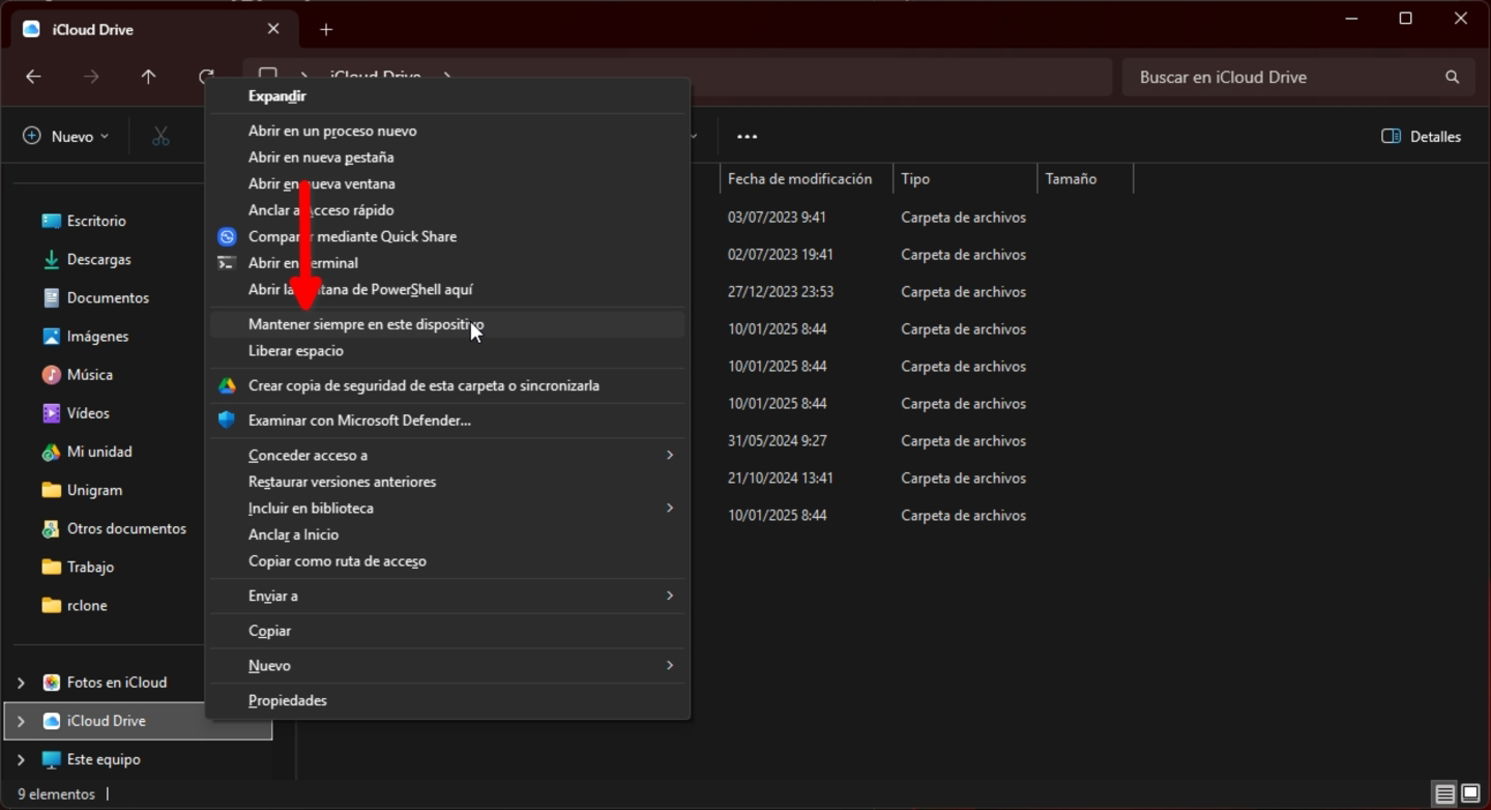Click the Este equipo computer icon
The height and width of the screenshot is (810, 1491).
click(x=51, y=760)
